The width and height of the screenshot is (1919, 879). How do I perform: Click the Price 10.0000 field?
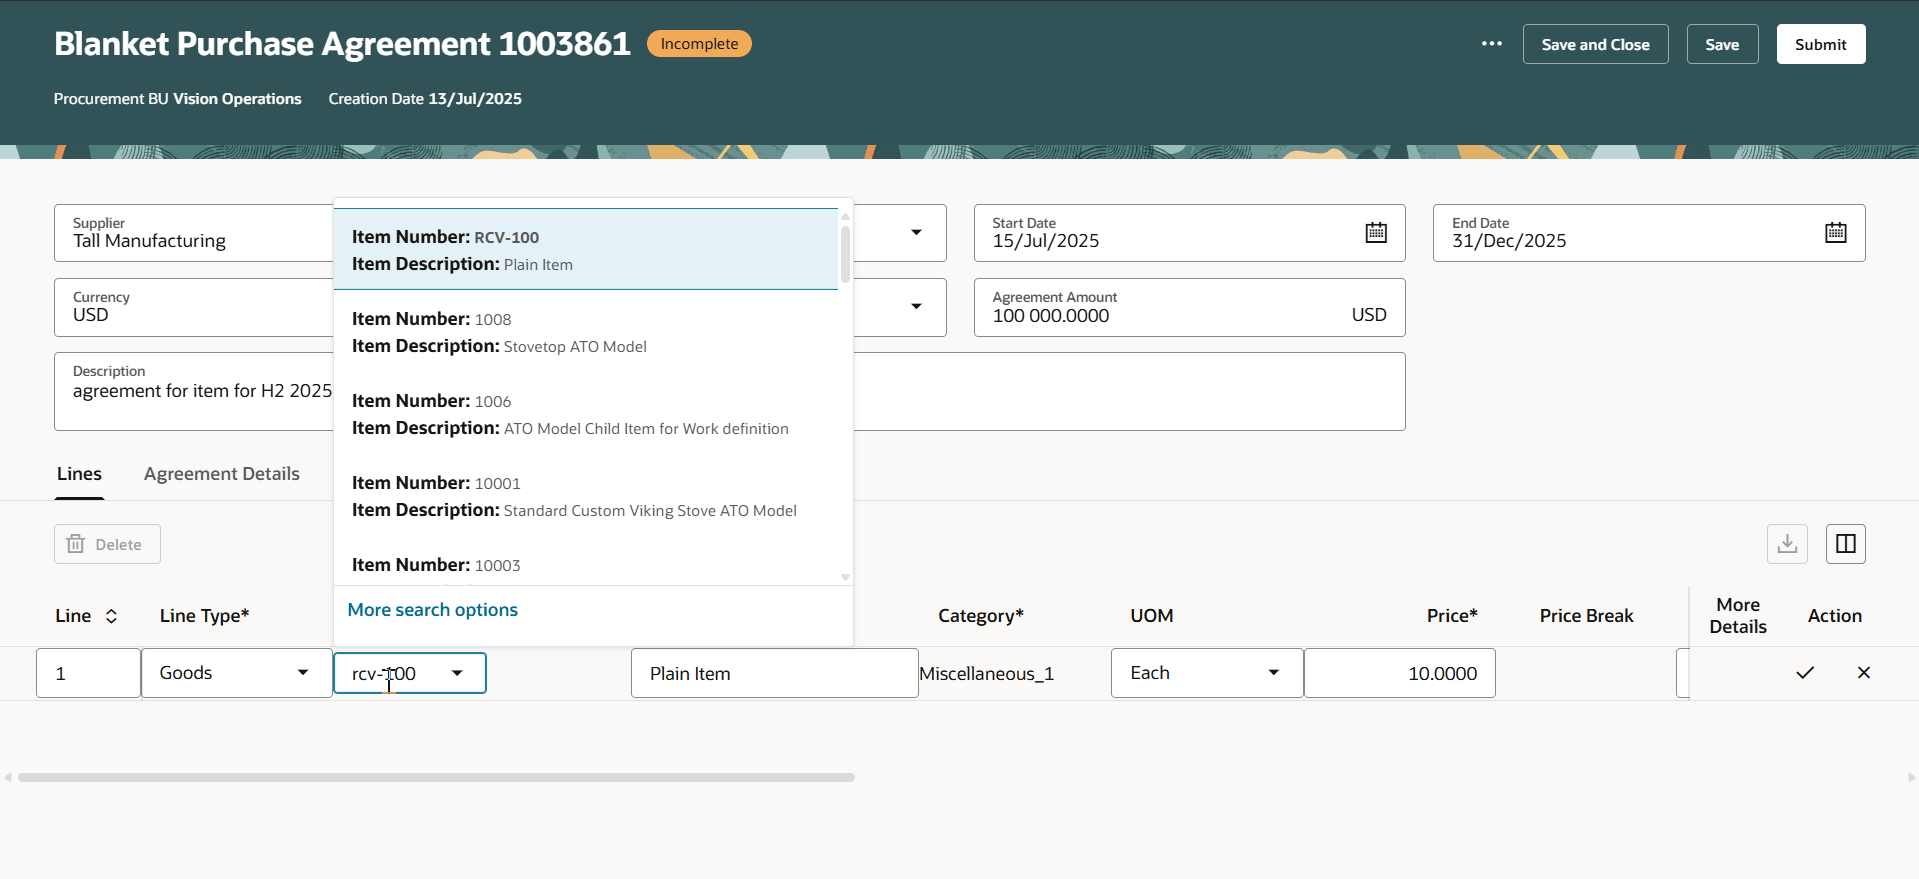[x=1399, y=673]
